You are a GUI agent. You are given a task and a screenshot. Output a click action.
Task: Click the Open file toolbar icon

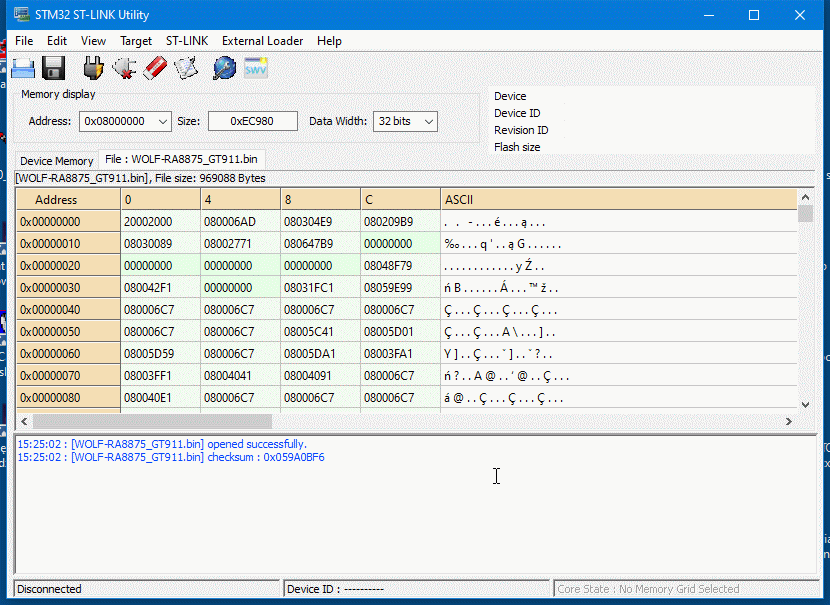pyautogui.click(x=23, y=68)
